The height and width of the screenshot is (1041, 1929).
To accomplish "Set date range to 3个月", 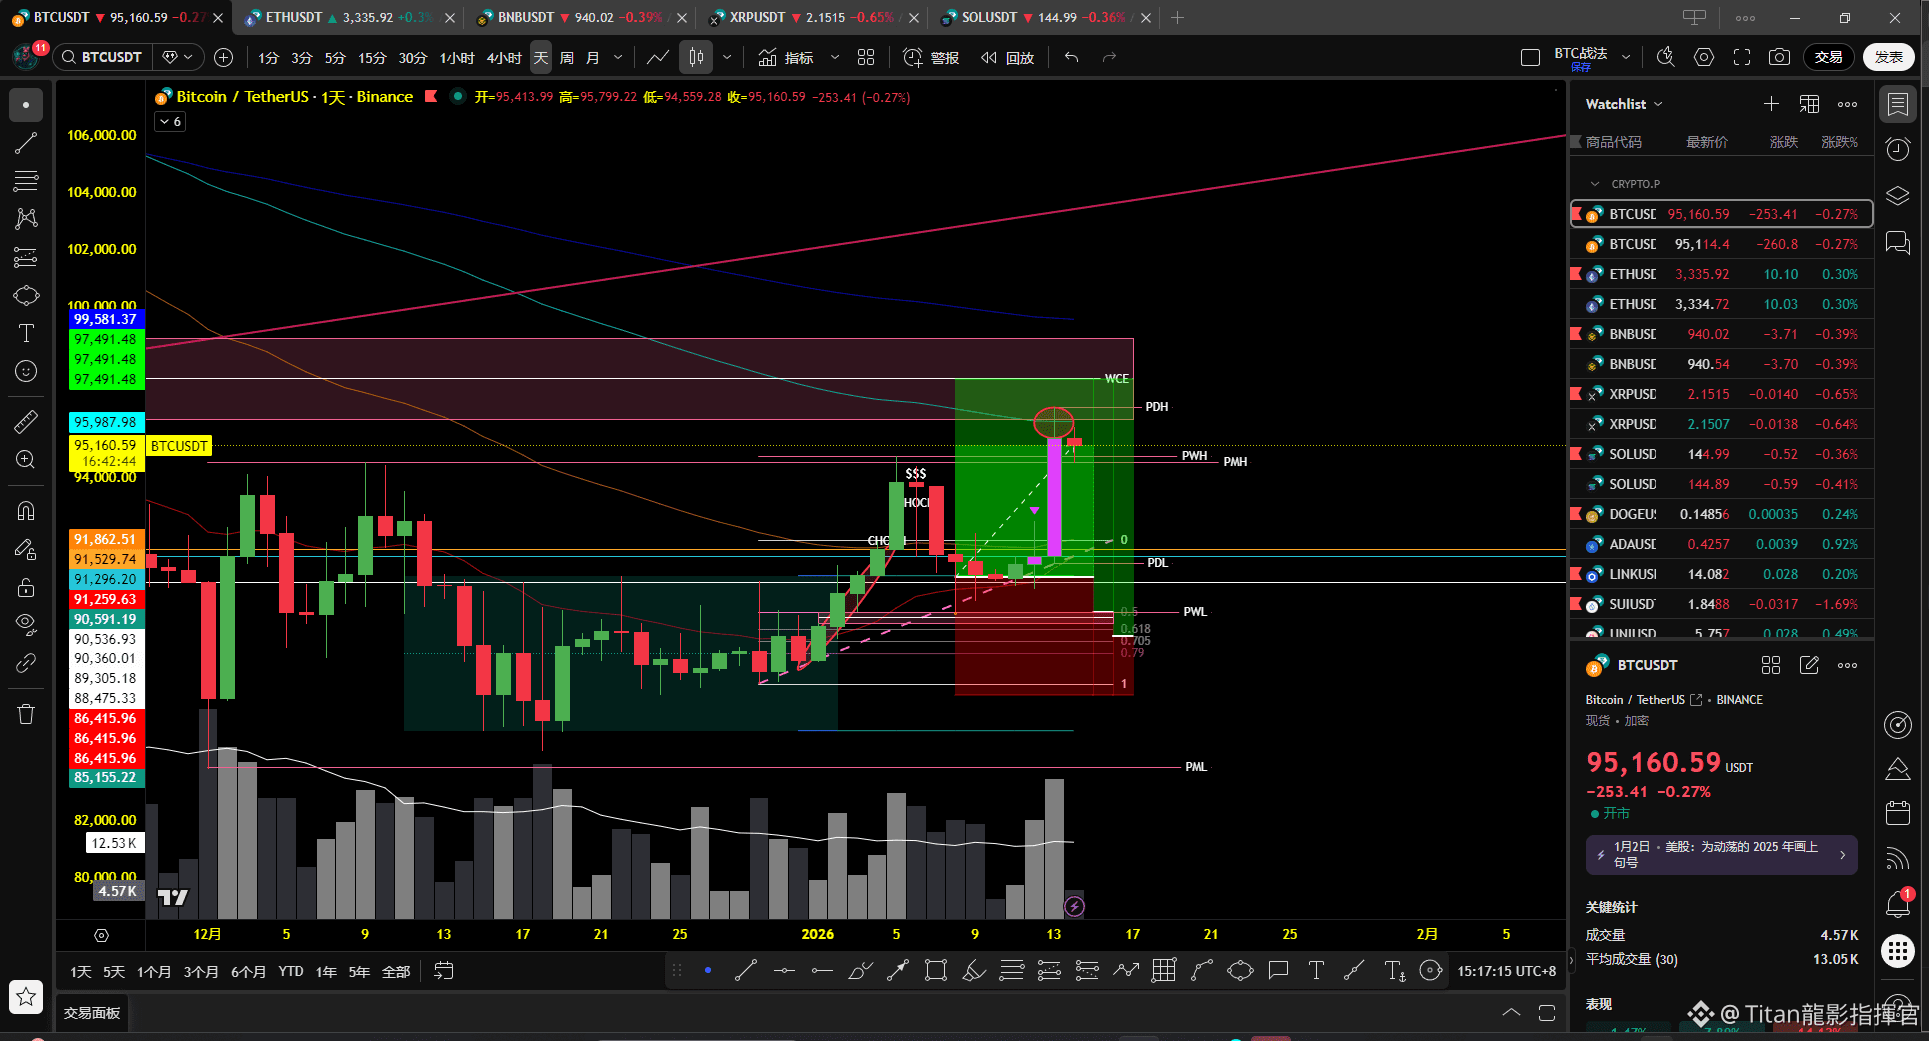I will [x=201, y=971].
